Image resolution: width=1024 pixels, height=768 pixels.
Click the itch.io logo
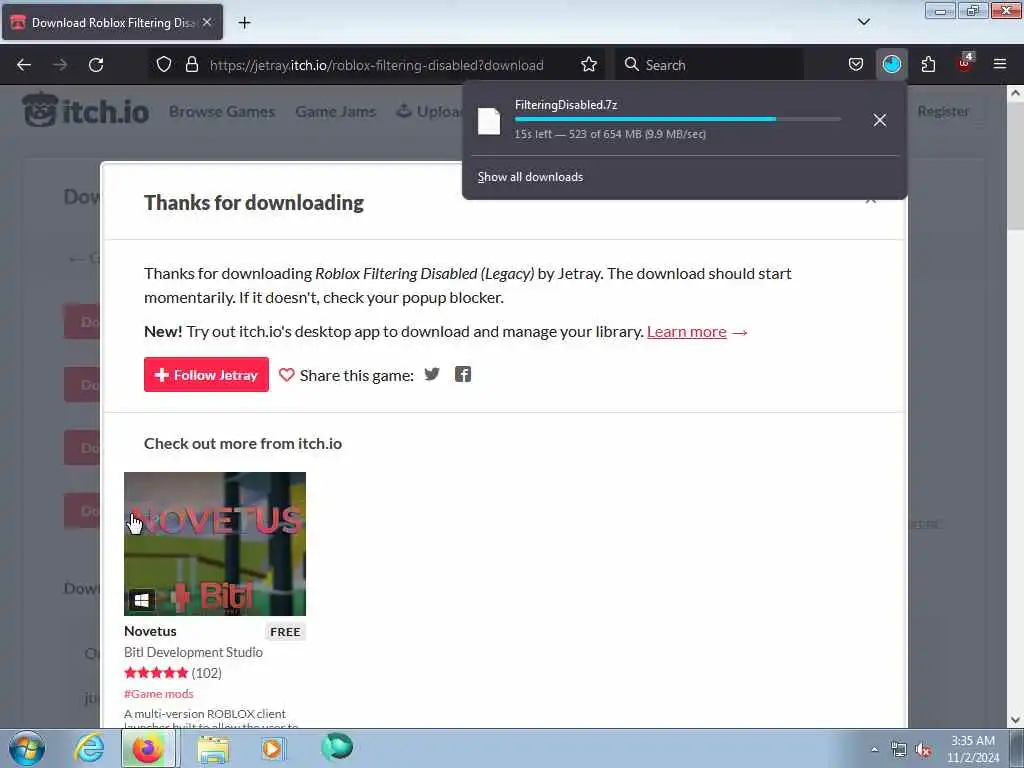coord(85,110)
